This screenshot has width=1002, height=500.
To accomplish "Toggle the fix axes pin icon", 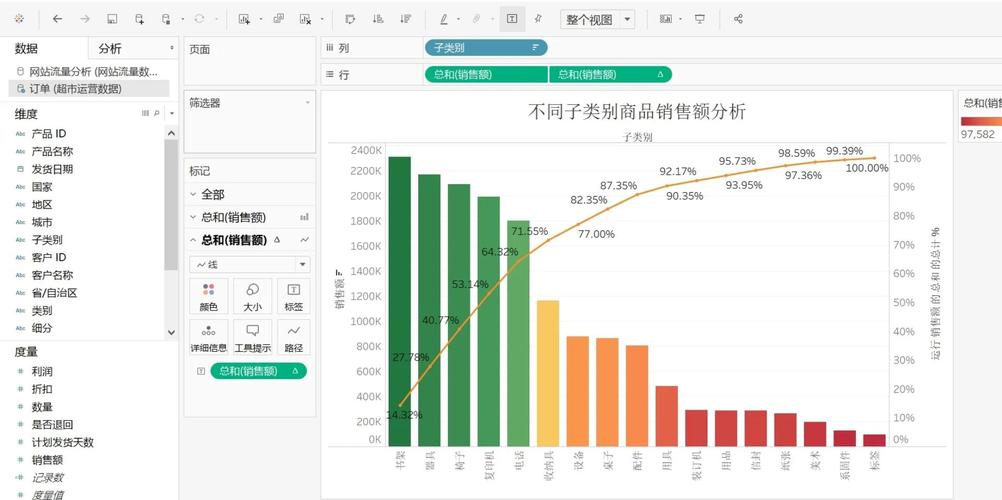I will coord(539,19).
